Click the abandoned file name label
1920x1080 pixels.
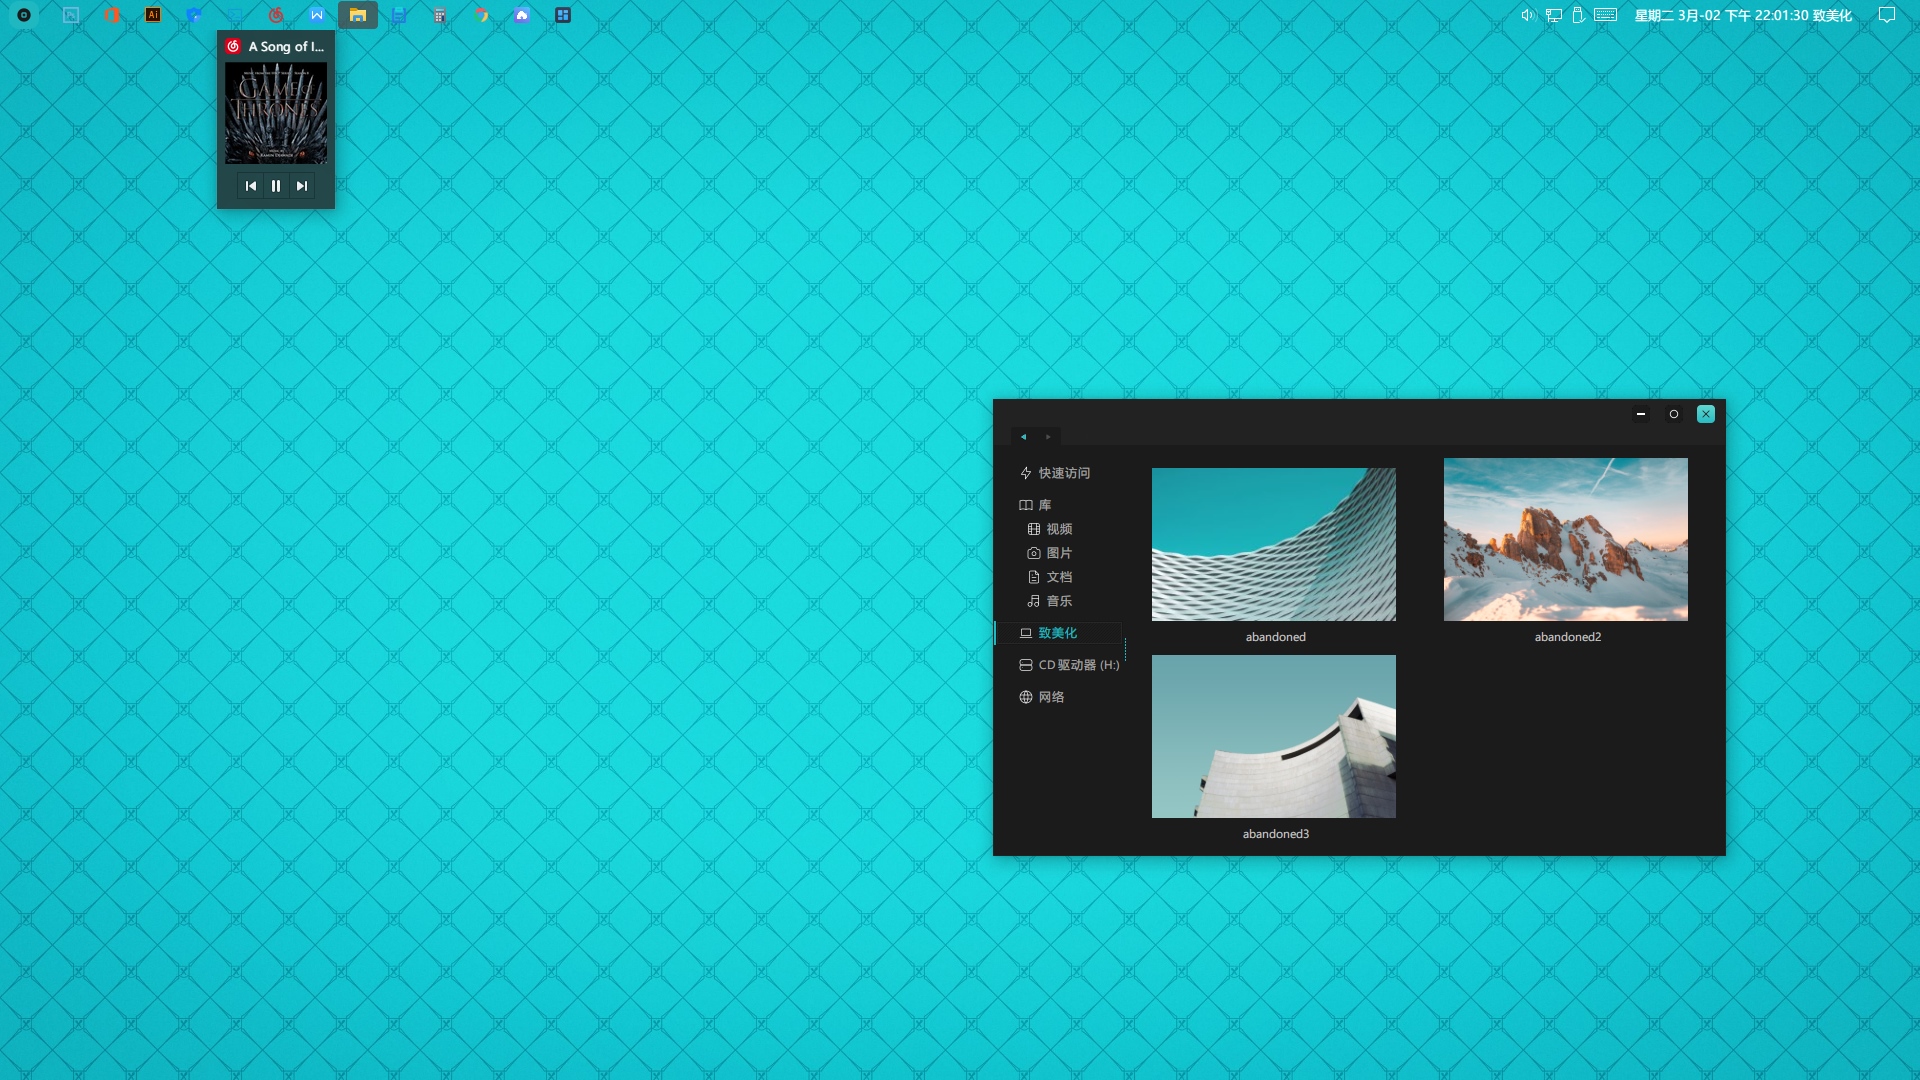click(x=1276, y=637)
